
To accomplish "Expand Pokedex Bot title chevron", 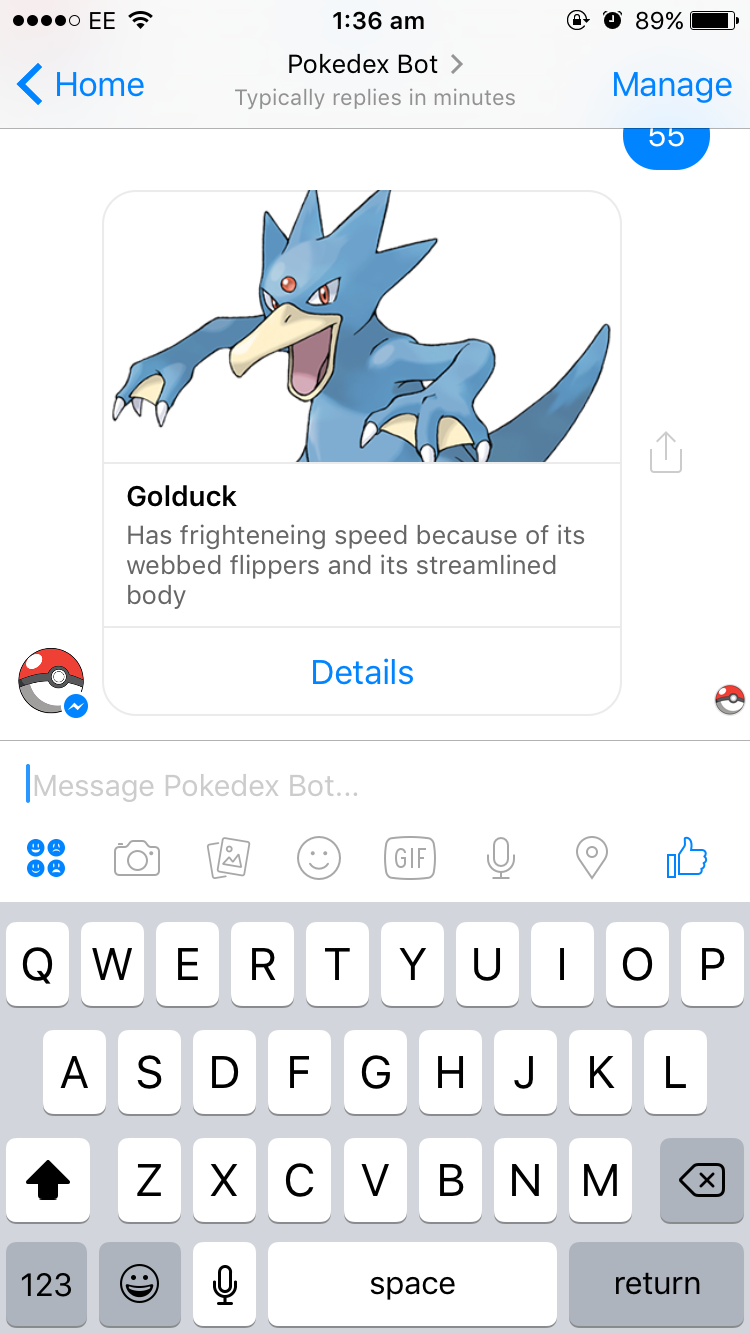I will pos(457,64).
